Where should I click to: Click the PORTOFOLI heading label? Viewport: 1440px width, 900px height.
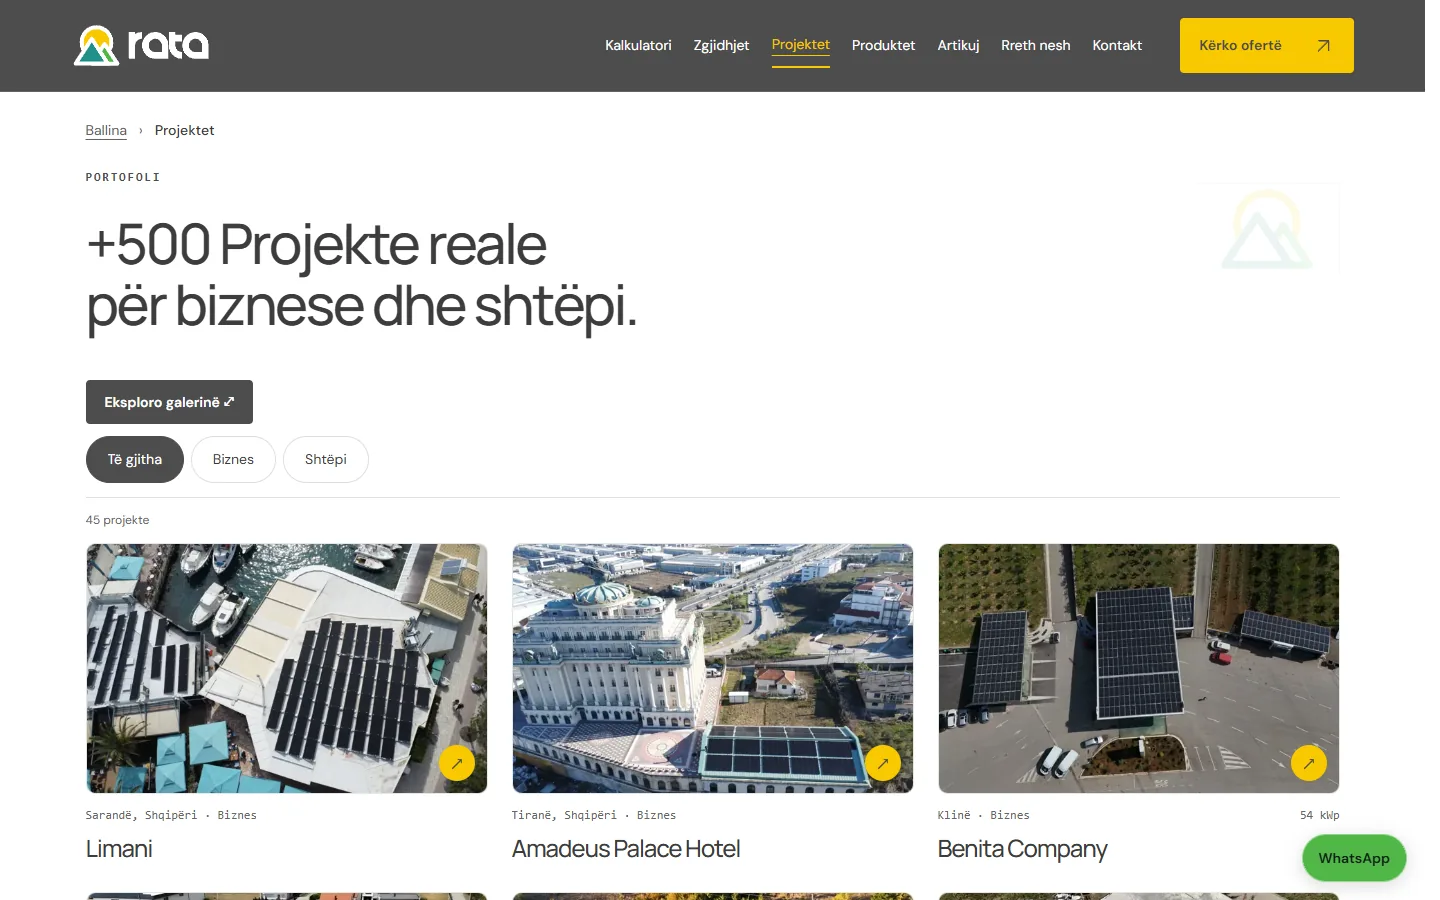123,177
